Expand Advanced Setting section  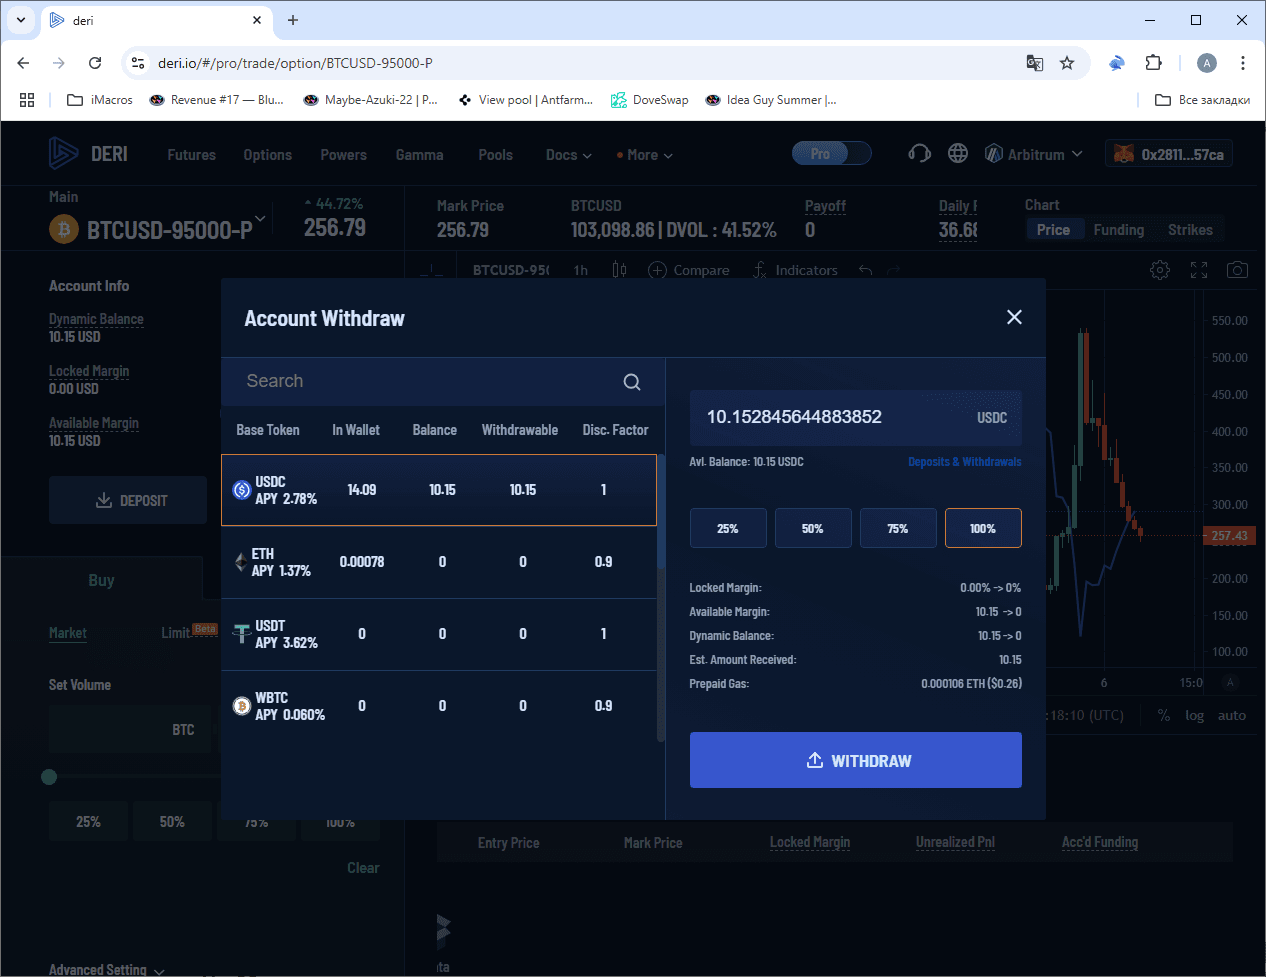[107, 969]
